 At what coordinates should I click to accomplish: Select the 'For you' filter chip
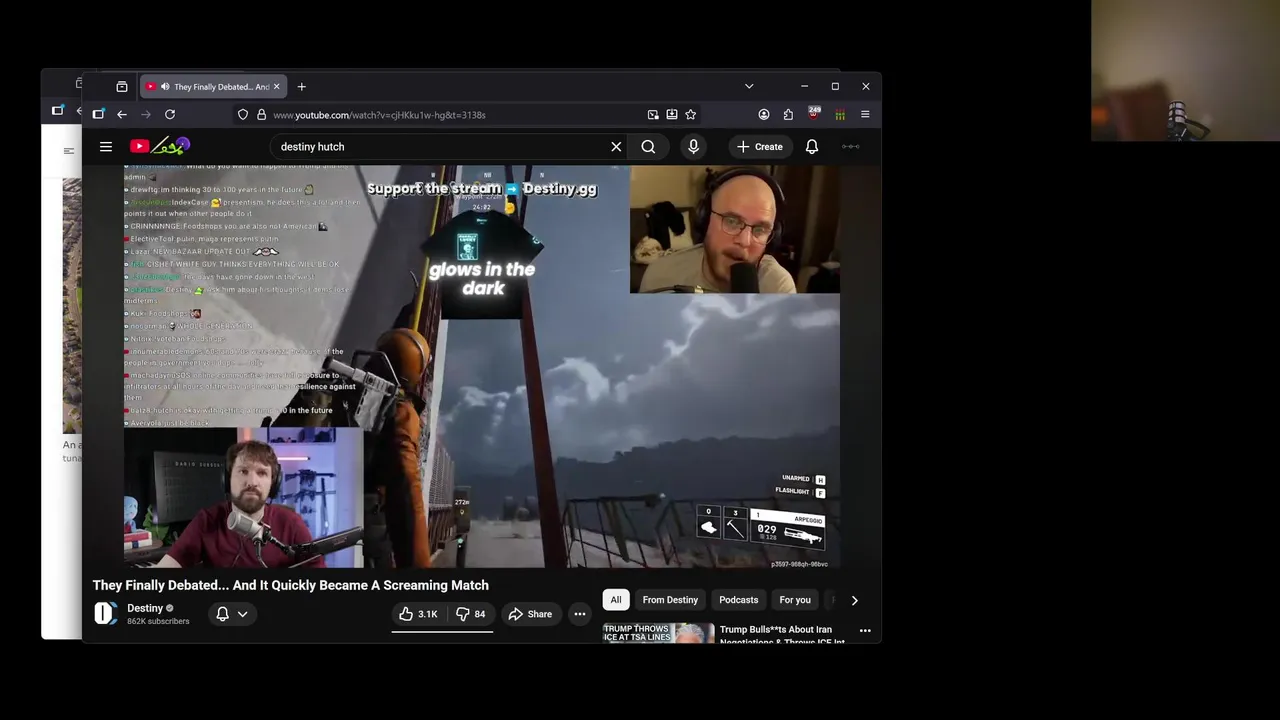tap(795, 600)
